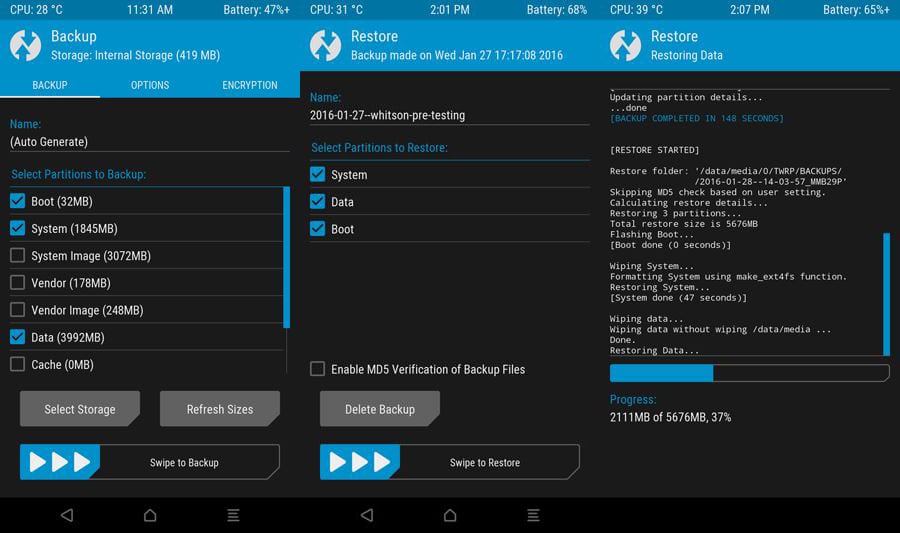Enable Vendor (178MB) checkbox
The height and width of the screenshot is (533, 900).
(x=18, y=282)
